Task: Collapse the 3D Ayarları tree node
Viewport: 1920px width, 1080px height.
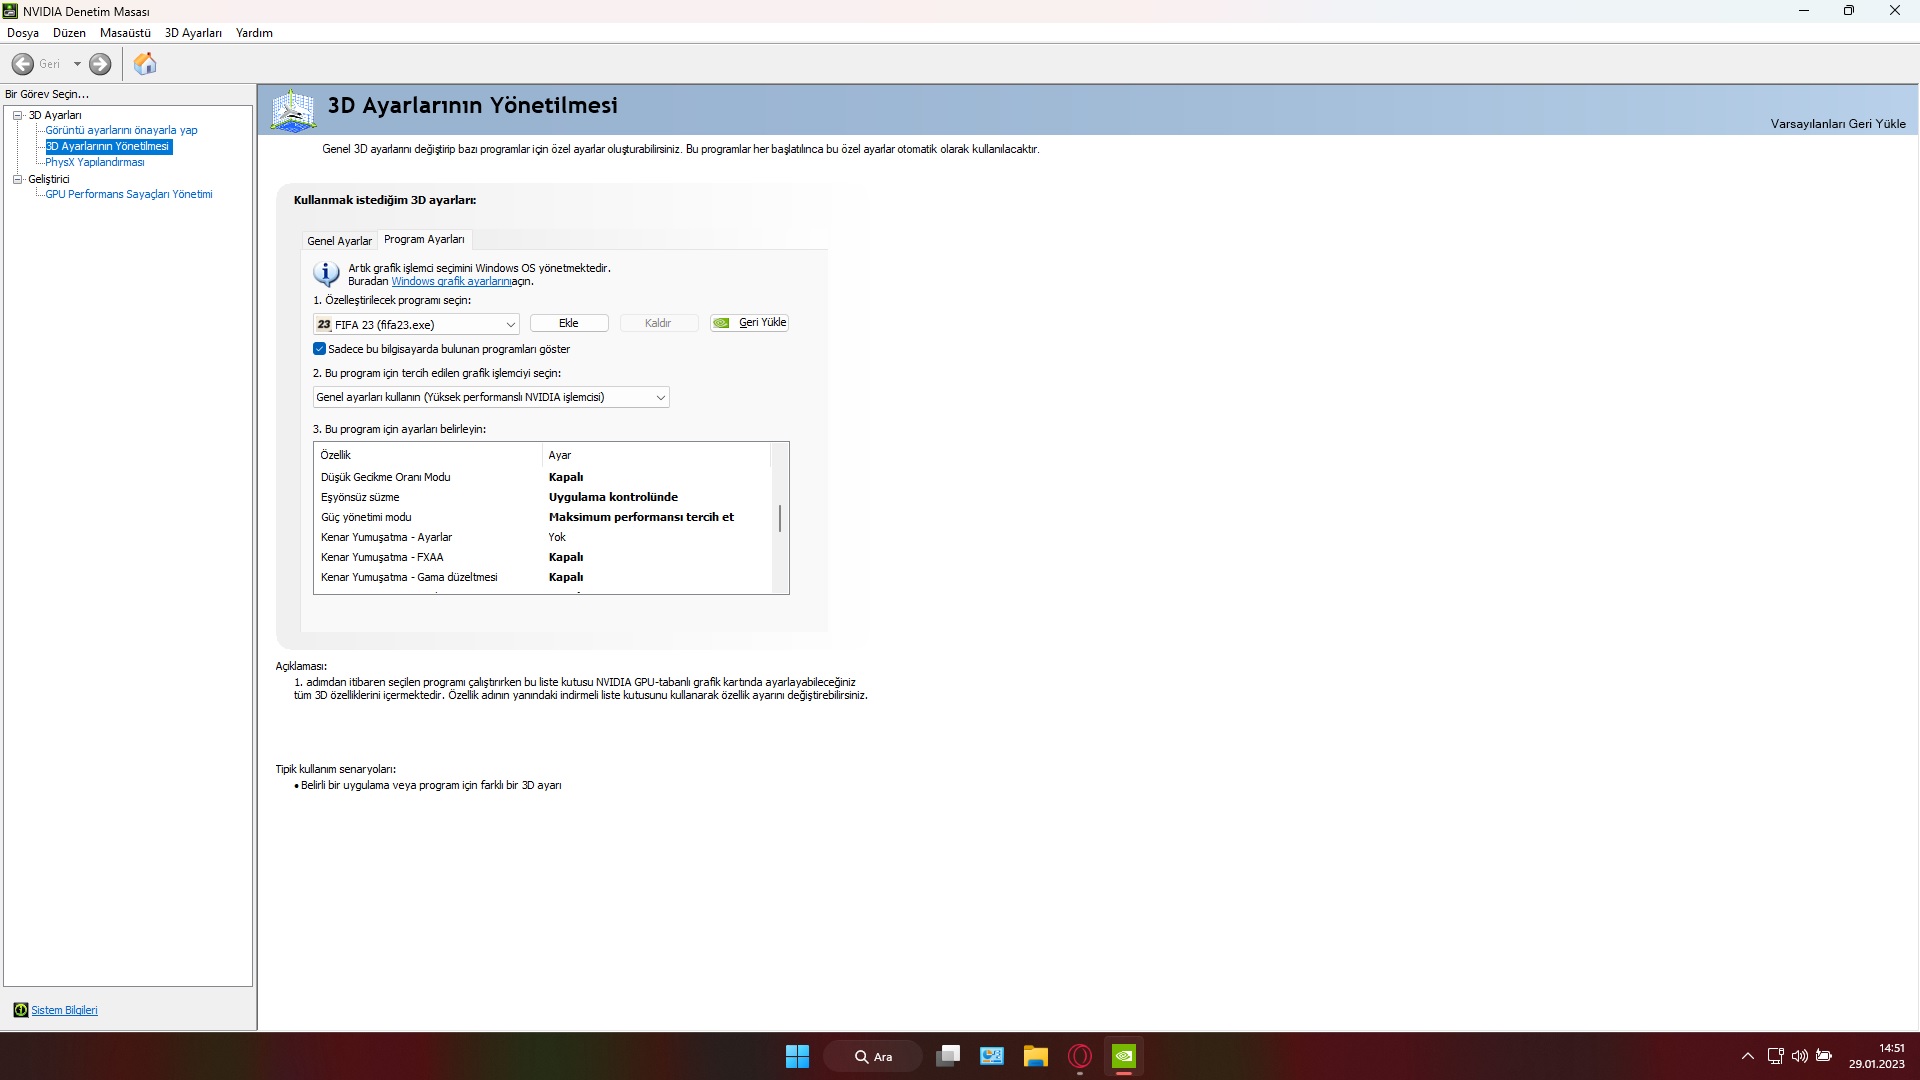Action: click(17, 115)
